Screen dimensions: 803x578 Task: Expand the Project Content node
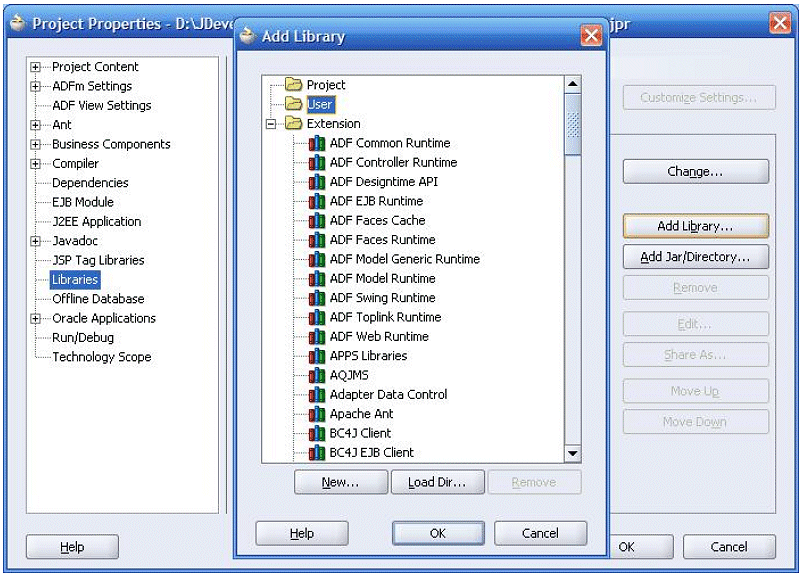pos(35,67)
